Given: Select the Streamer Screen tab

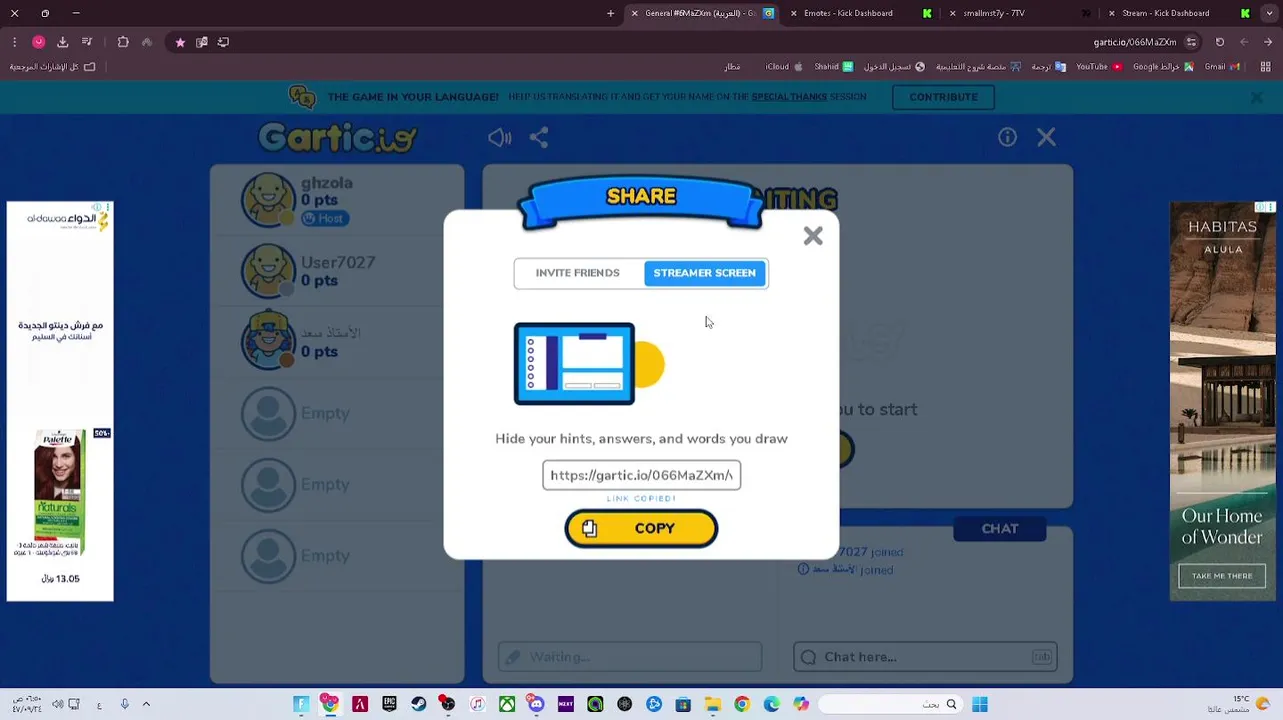Looking at the screenshot, I should tap(705, 273).
